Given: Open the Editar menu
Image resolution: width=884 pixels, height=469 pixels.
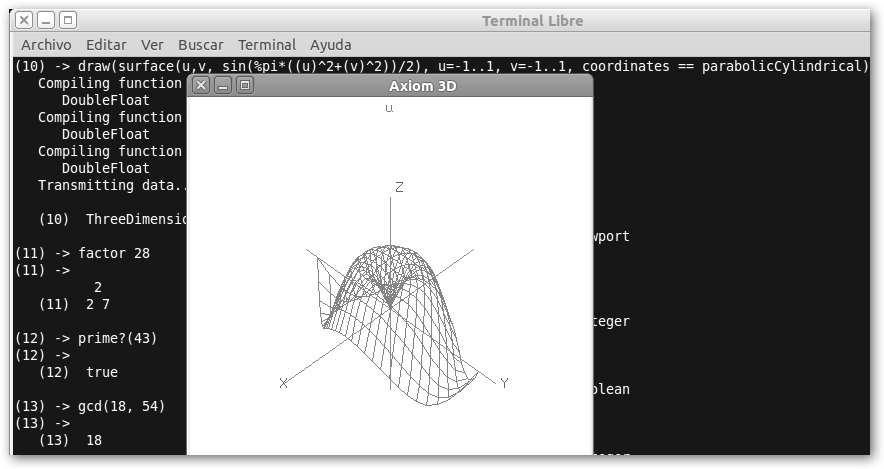Looking at the screenshot, I should 106,45.
